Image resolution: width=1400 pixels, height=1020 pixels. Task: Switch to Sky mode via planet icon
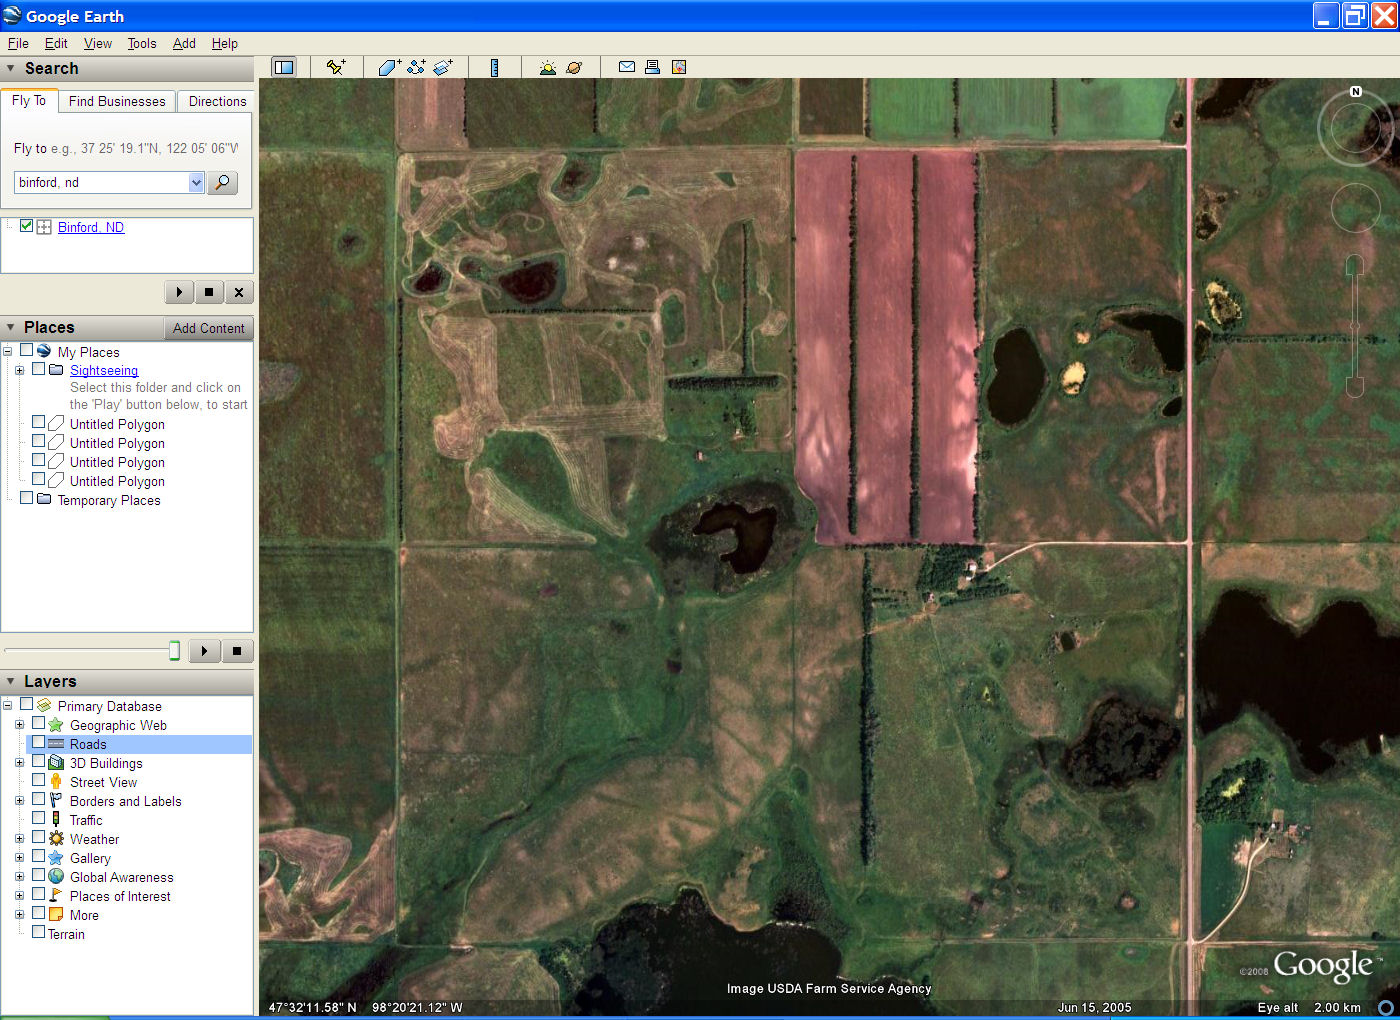point(574,67)
